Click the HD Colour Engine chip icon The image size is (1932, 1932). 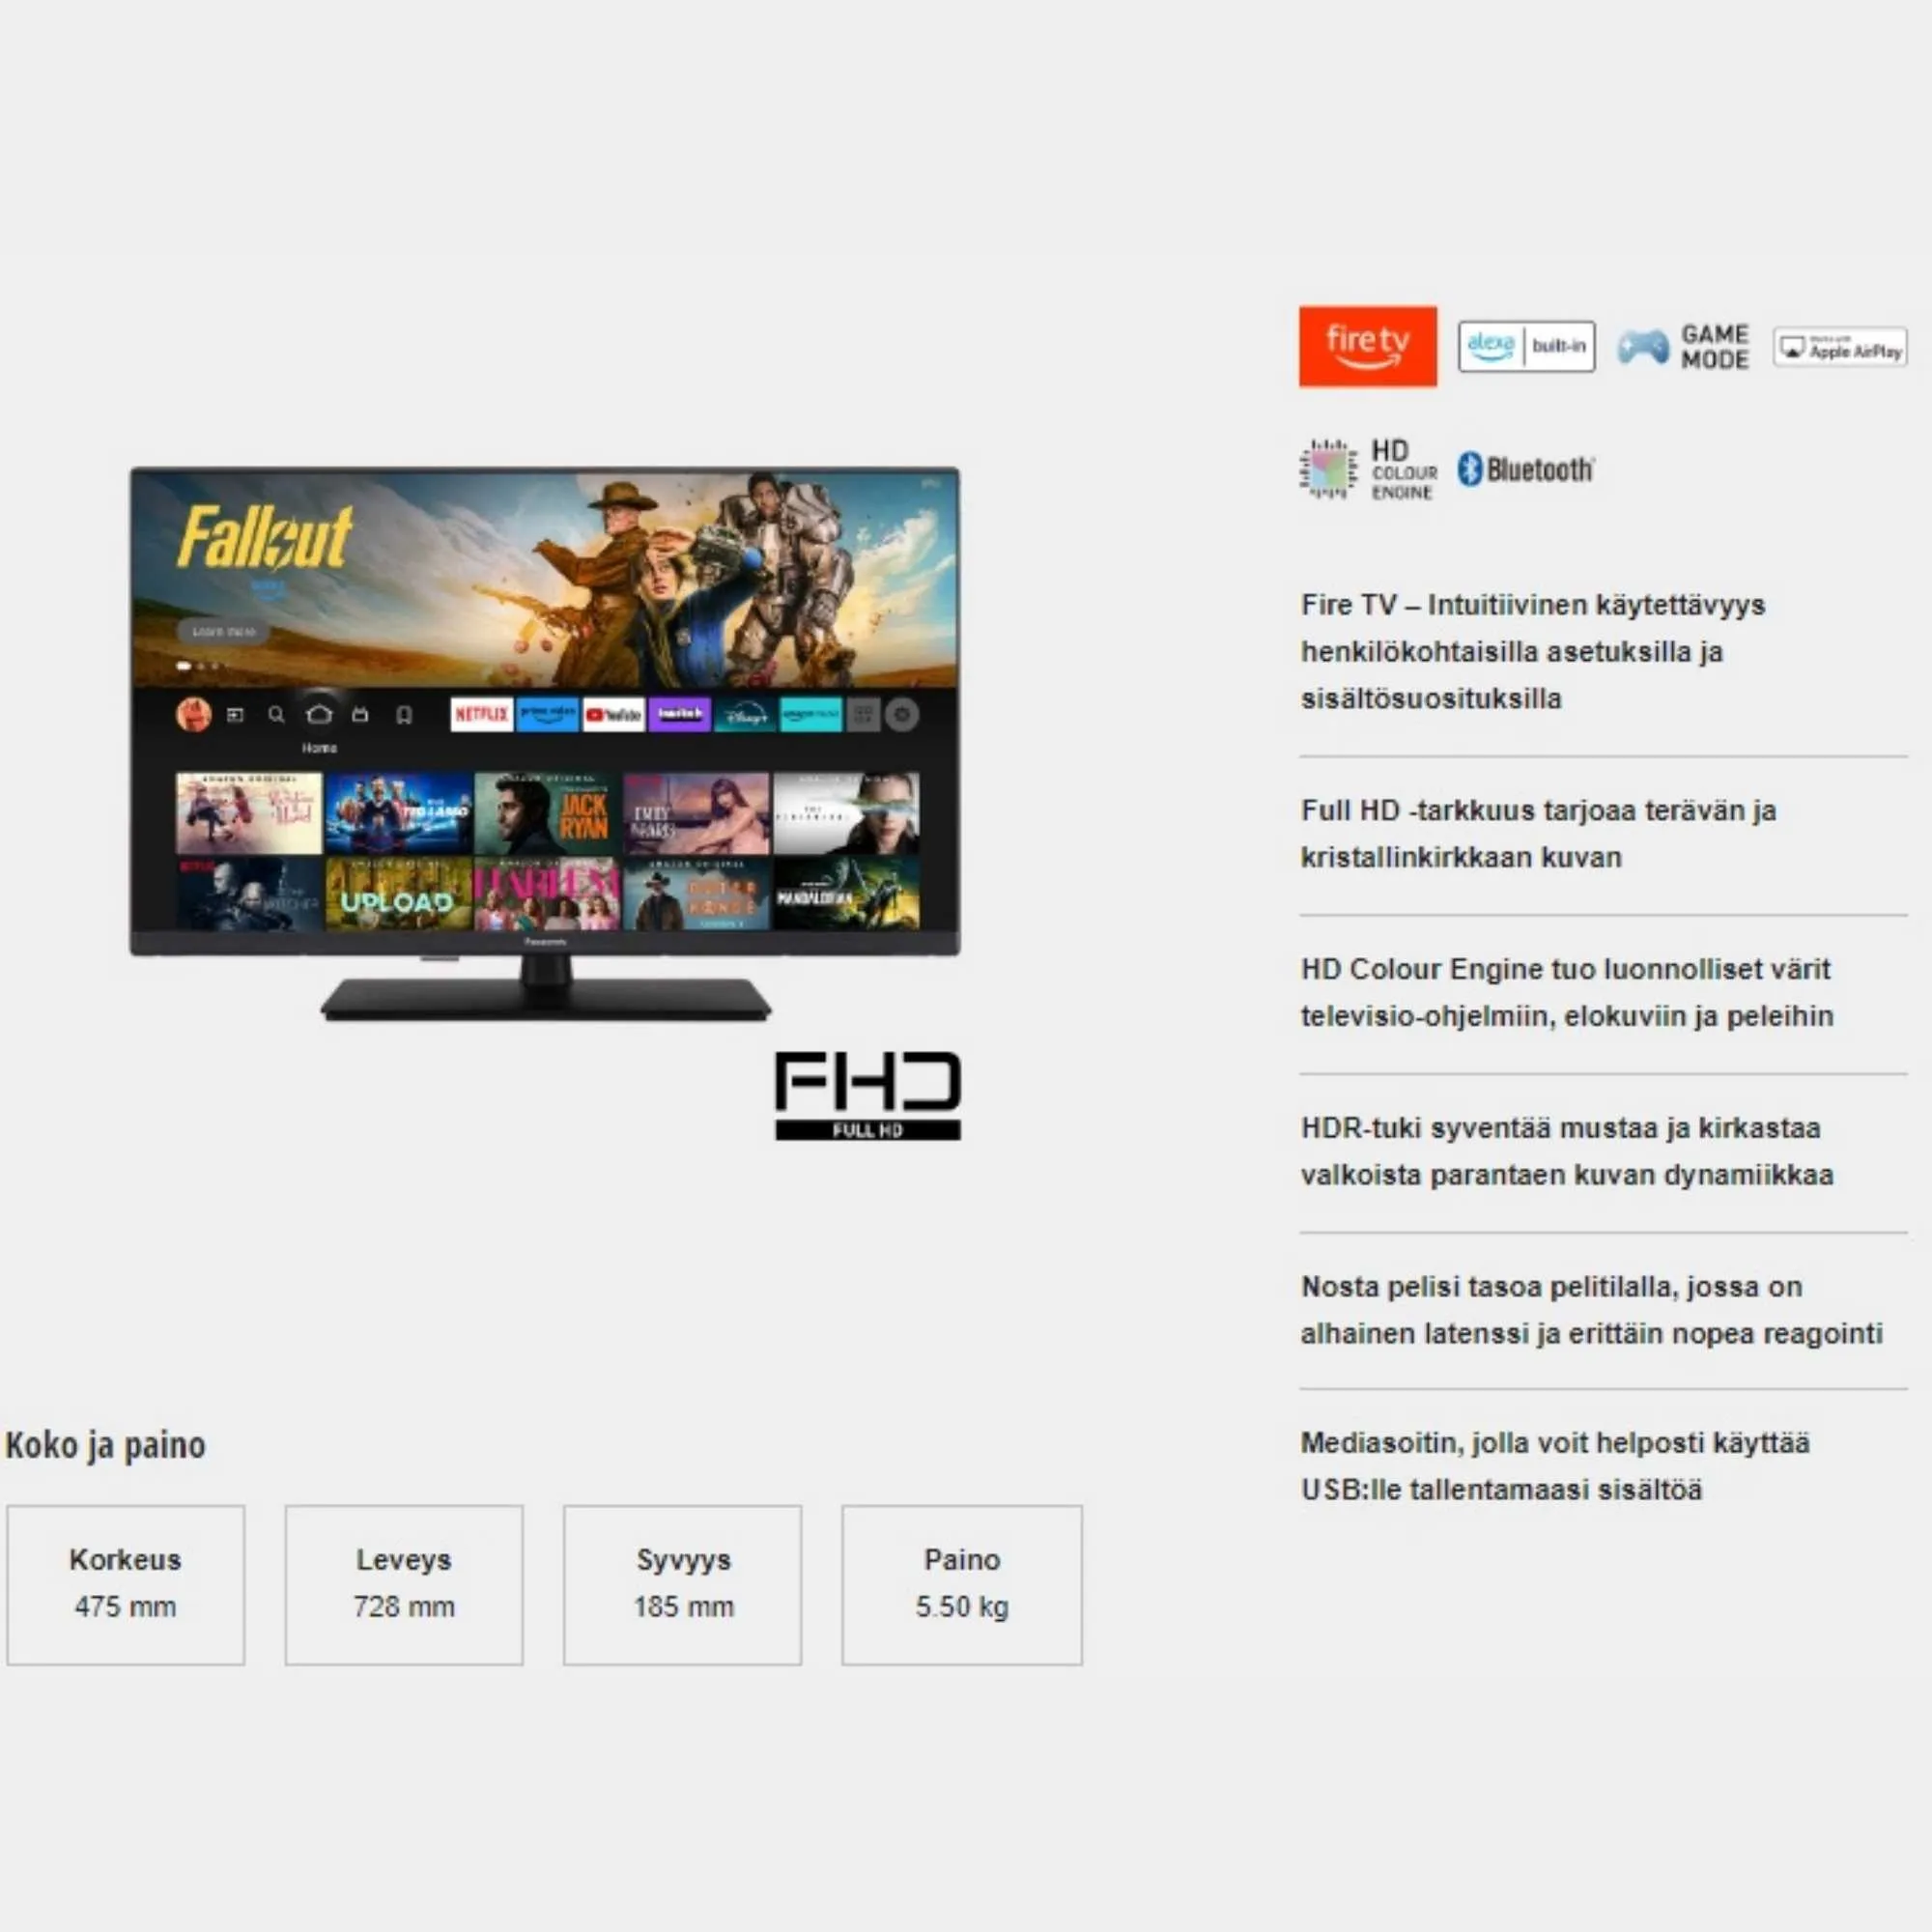(x=1327, y=468)
